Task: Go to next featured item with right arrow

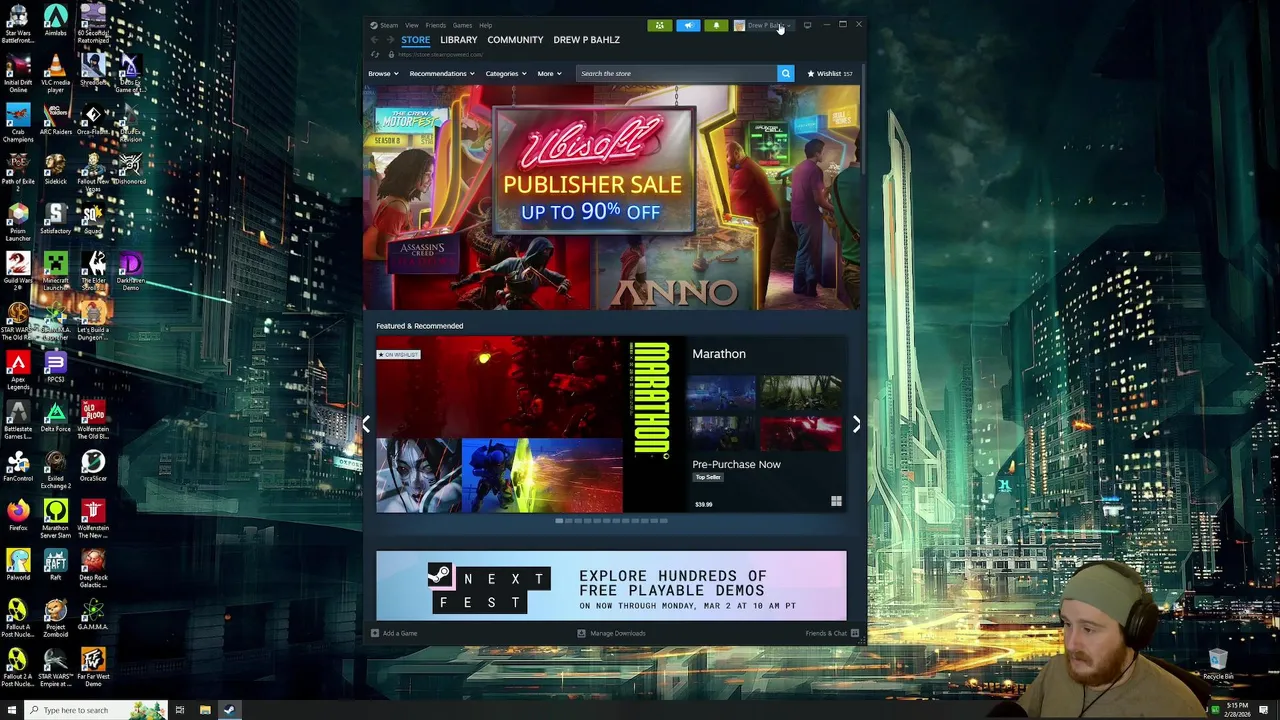Action: (856, 424)
